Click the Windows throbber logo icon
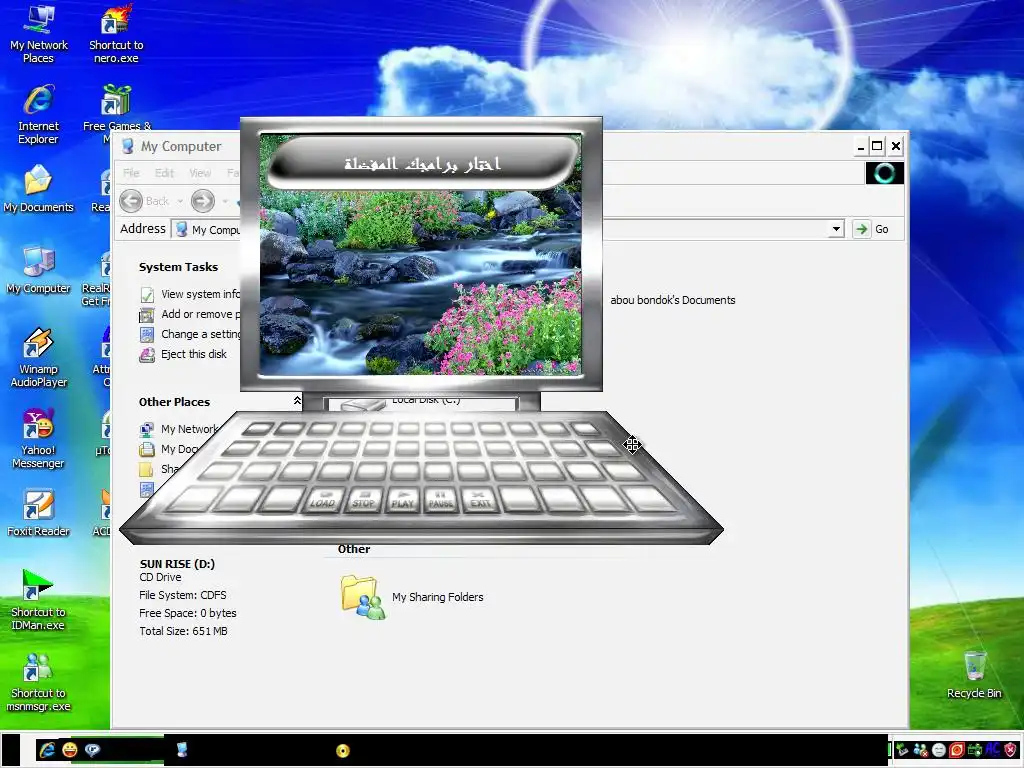 click(884, 173)
